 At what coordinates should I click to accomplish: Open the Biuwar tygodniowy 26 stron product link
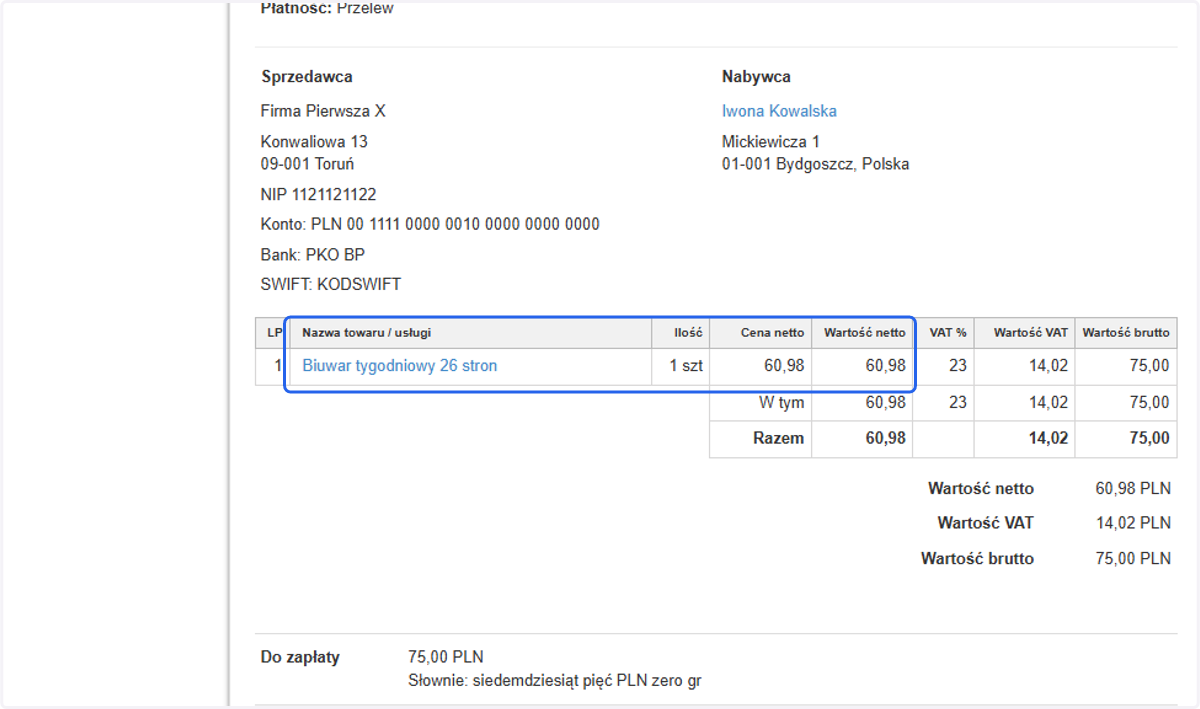(400, 366)
